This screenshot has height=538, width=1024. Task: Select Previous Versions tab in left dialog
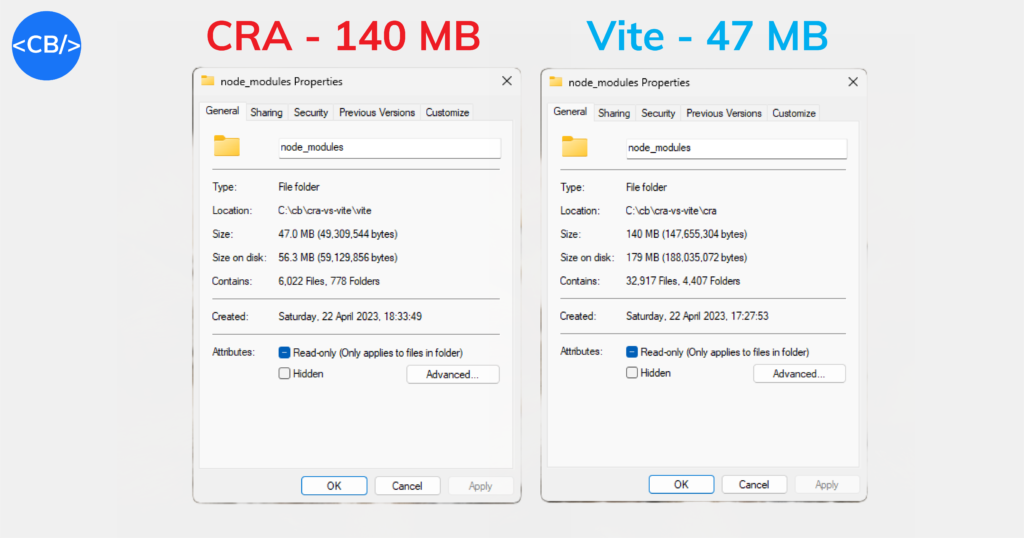point(377,112)
